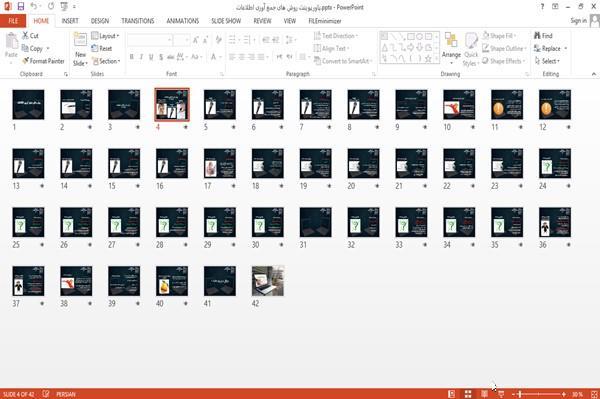Open the font size combo box
Screen dimensions: 600x399
click(x=181, y=39)
